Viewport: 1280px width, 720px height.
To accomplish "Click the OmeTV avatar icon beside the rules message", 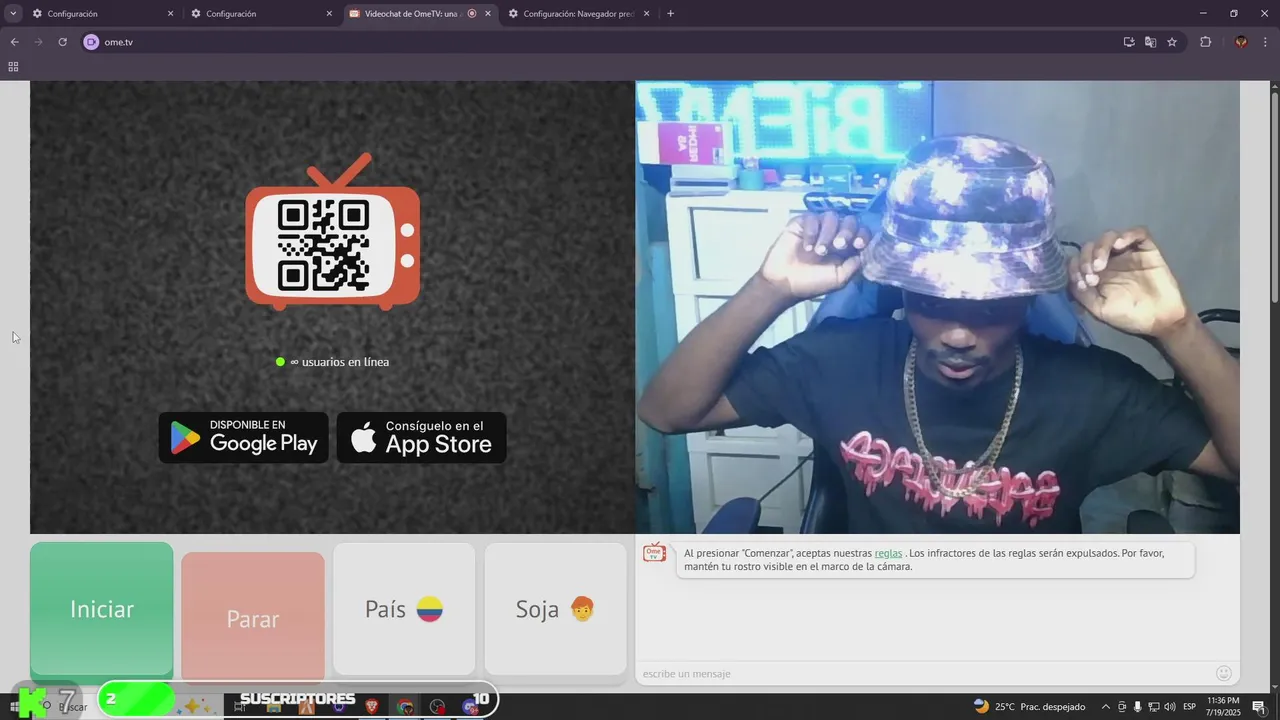I will pos(655,553).
